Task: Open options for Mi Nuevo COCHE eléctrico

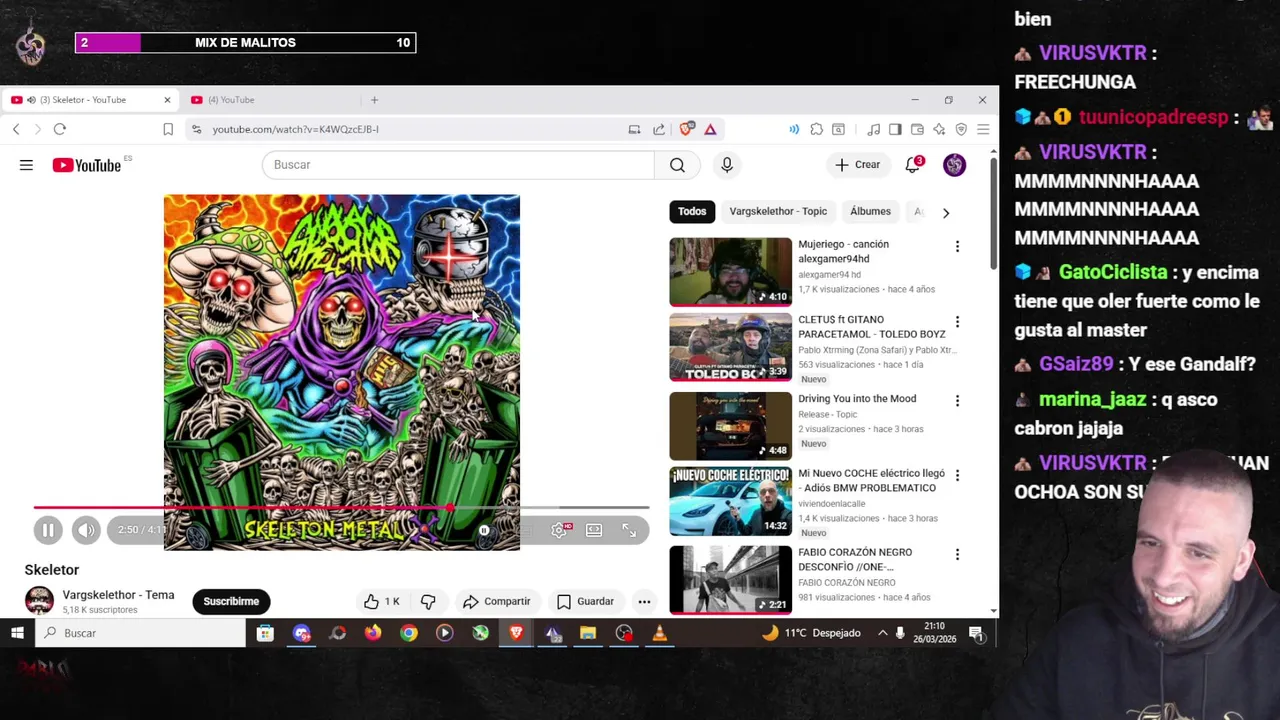Action: 957,476
